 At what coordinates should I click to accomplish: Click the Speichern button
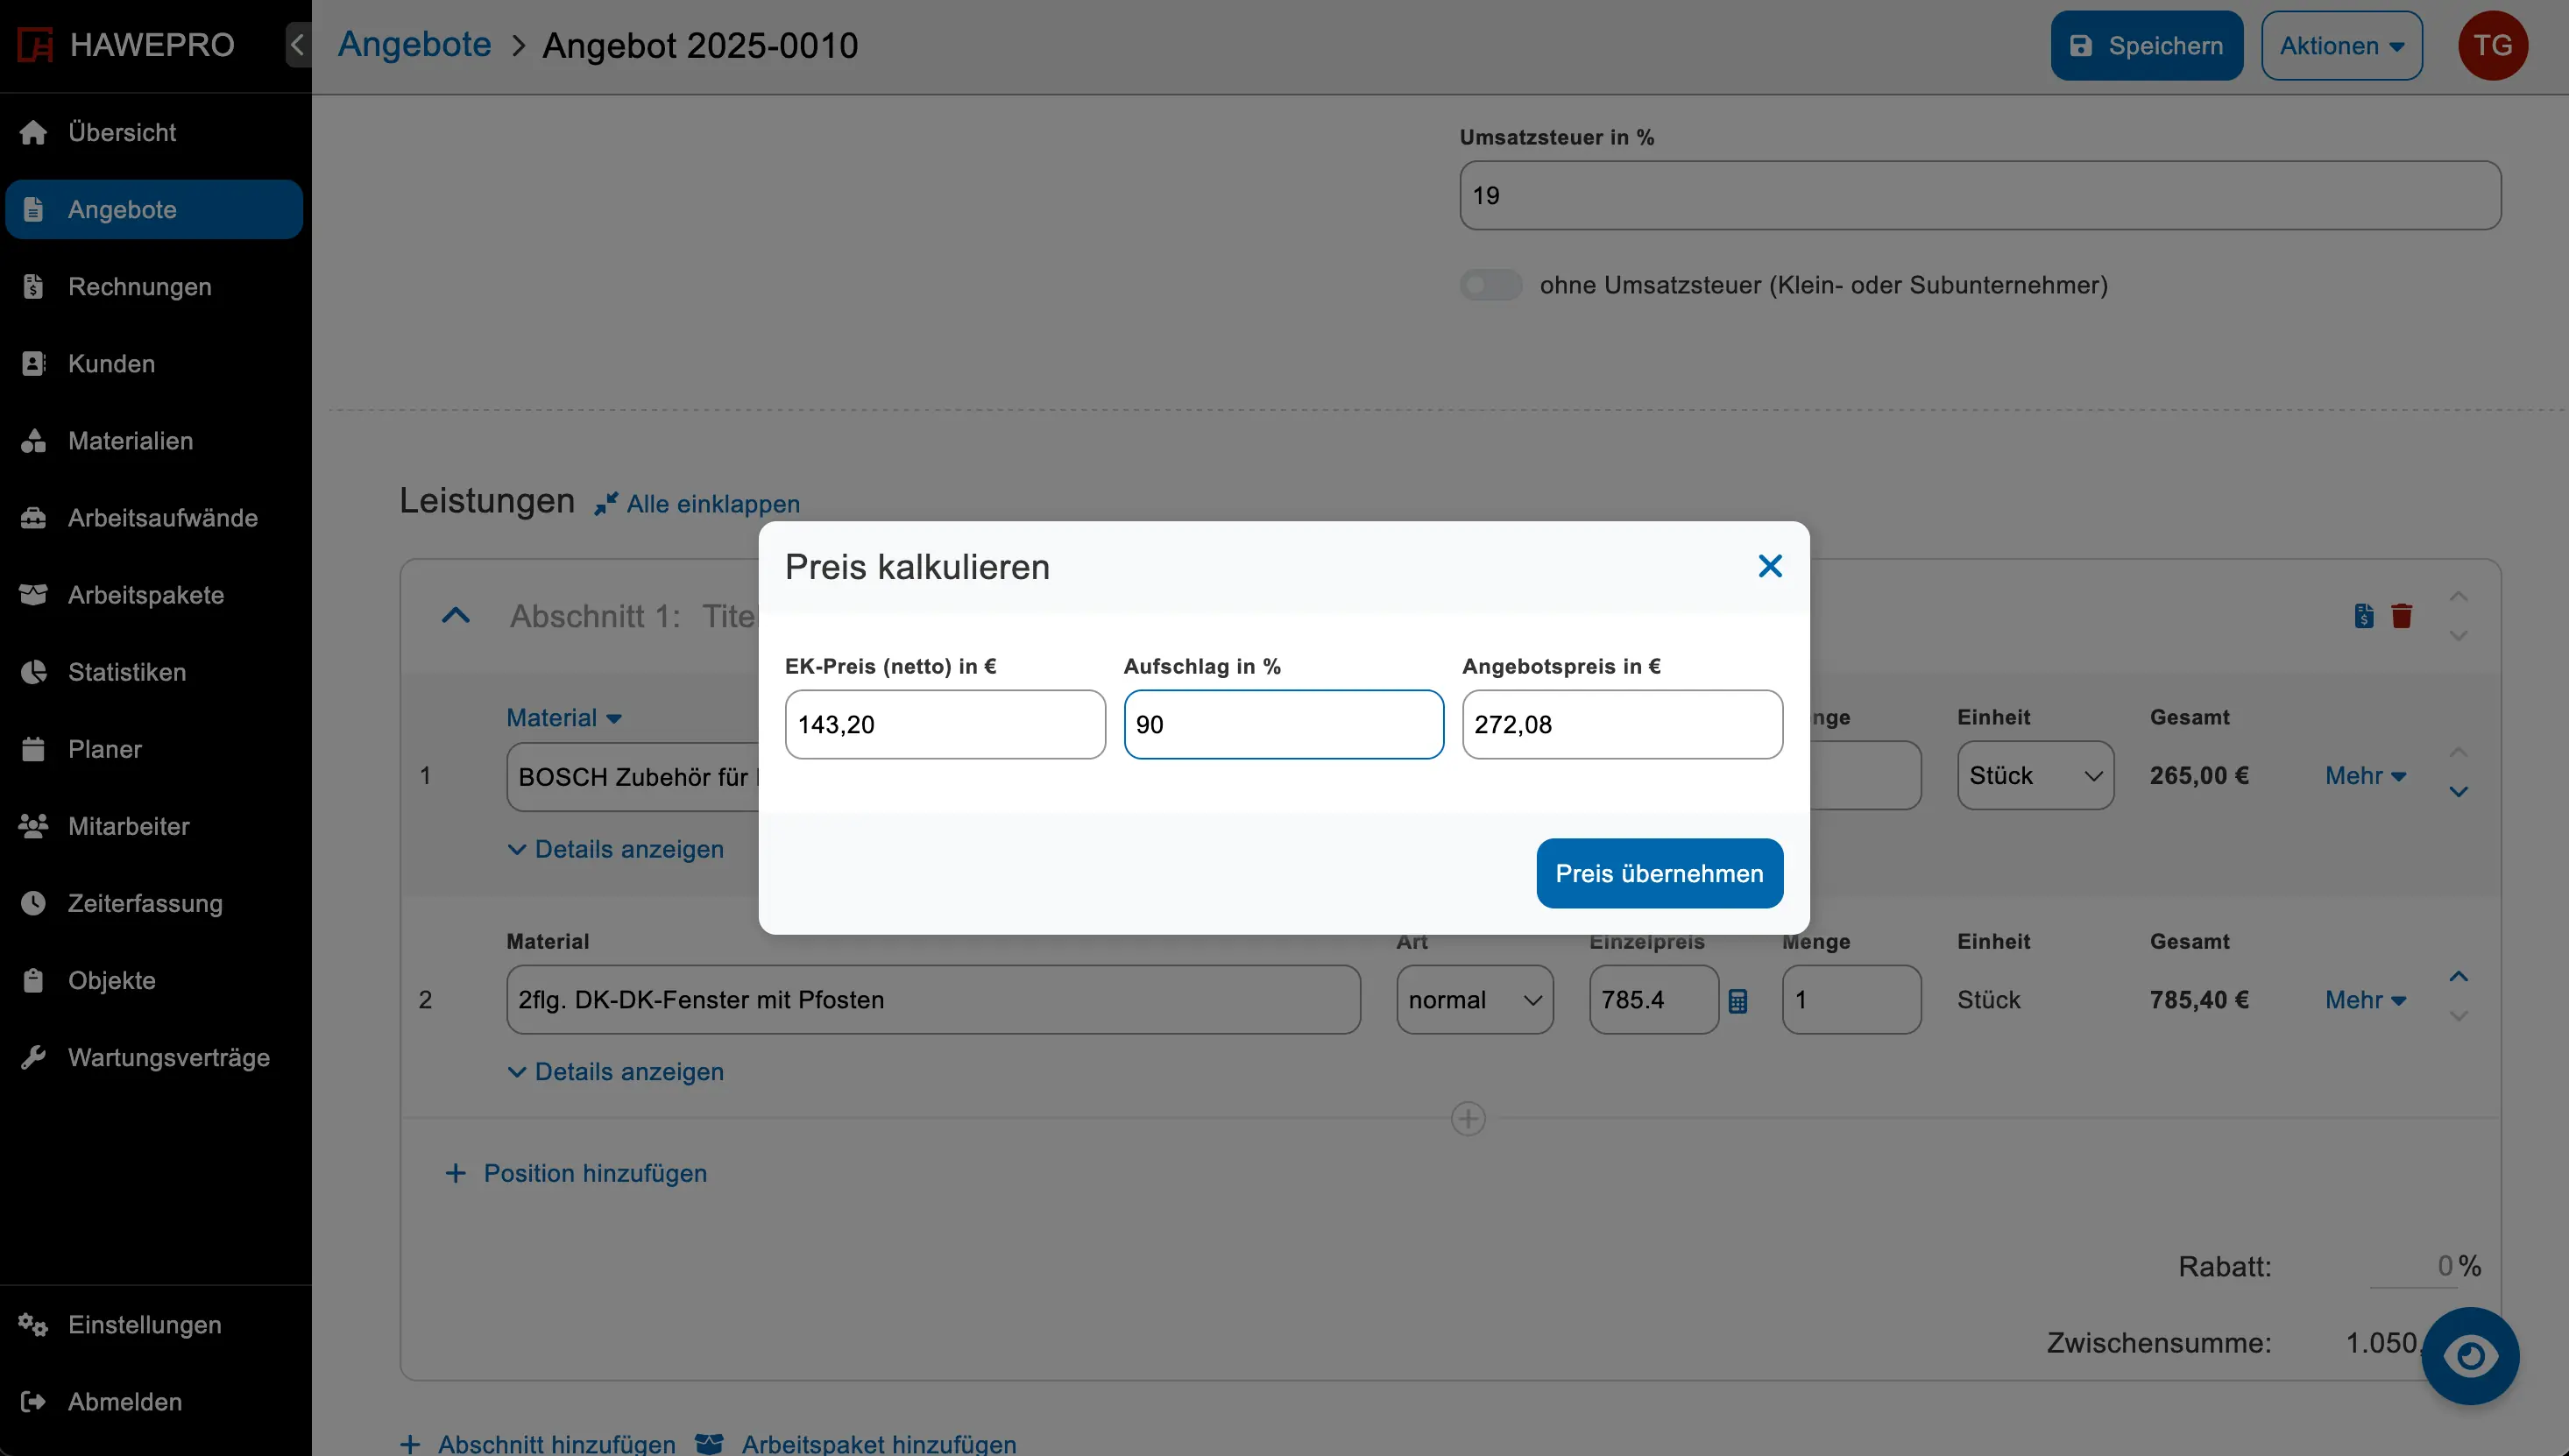[2146, 45]
